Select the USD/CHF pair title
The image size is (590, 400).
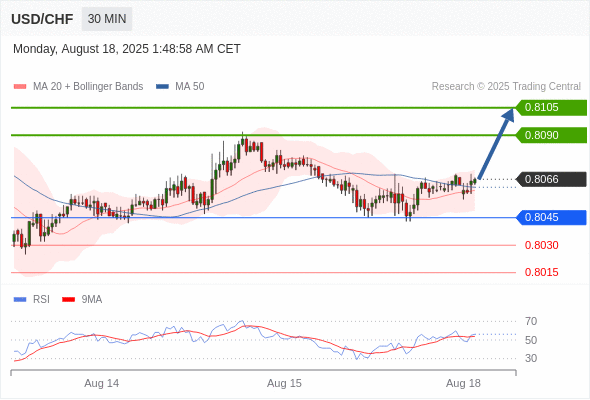coord(42,19)
